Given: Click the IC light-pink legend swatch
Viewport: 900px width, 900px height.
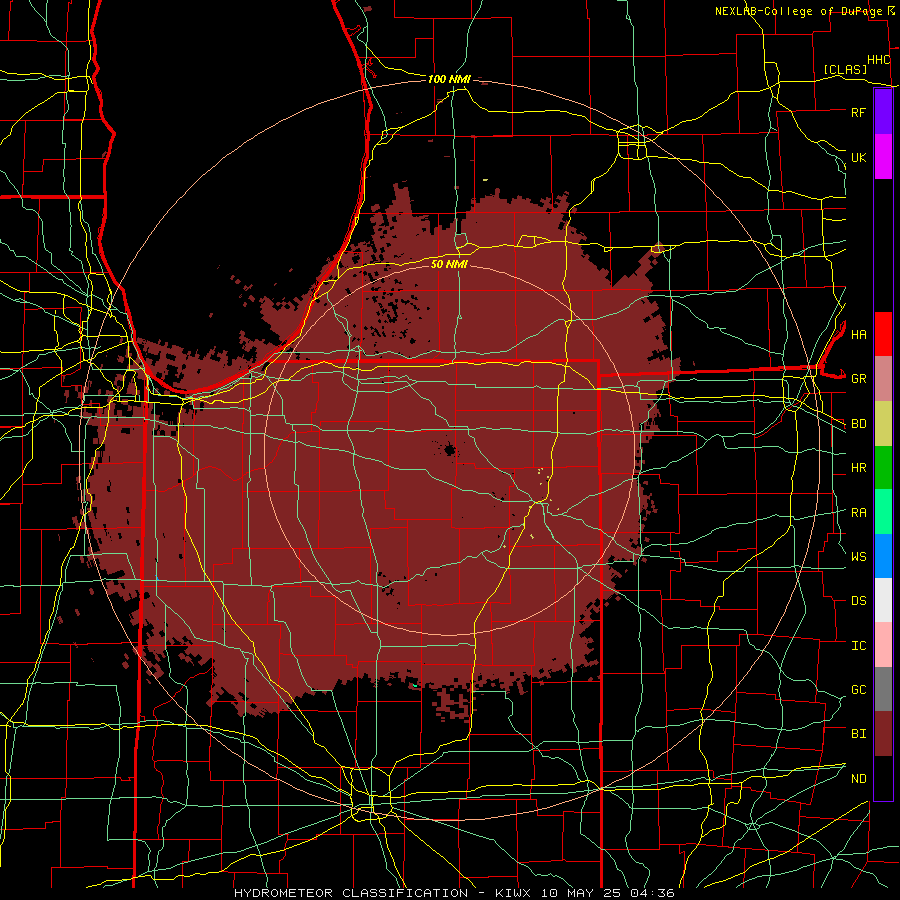Looking at the screenshot, I should (x=883, y=645).
